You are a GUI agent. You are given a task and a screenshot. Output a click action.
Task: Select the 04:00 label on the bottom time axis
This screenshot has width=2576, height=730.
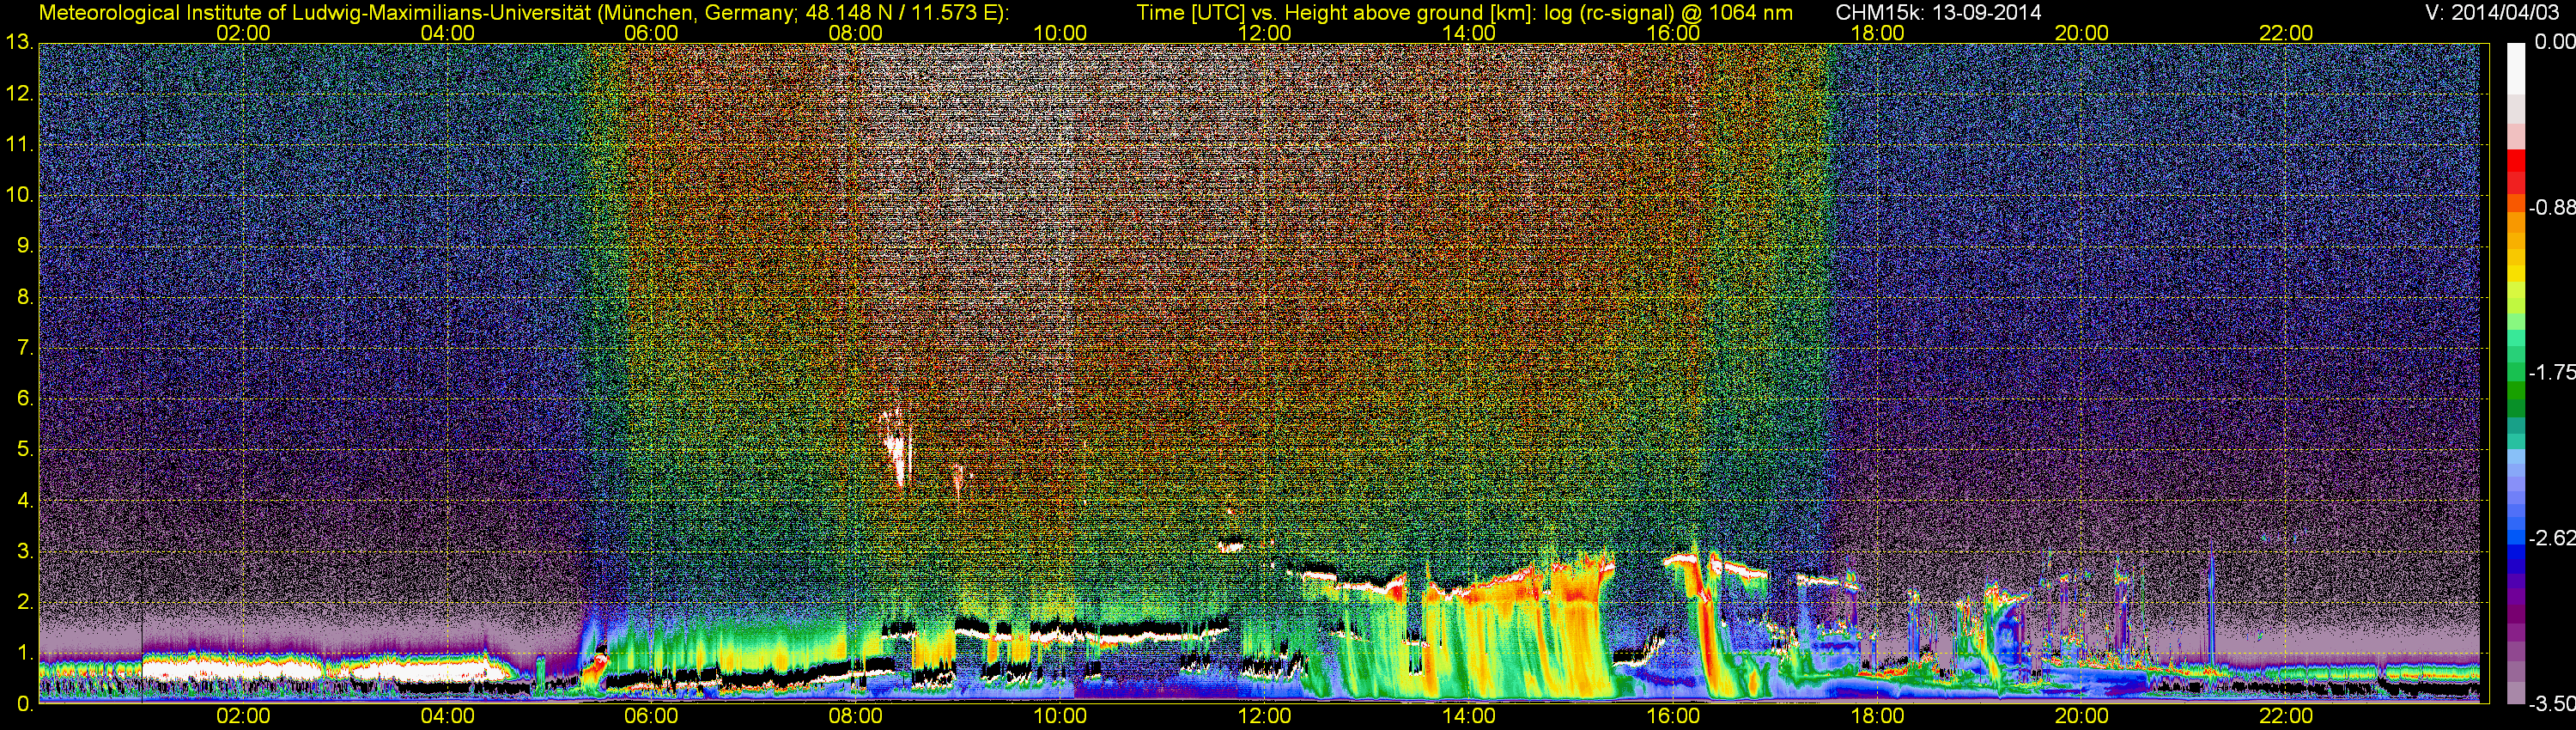[x=447, y=716]
